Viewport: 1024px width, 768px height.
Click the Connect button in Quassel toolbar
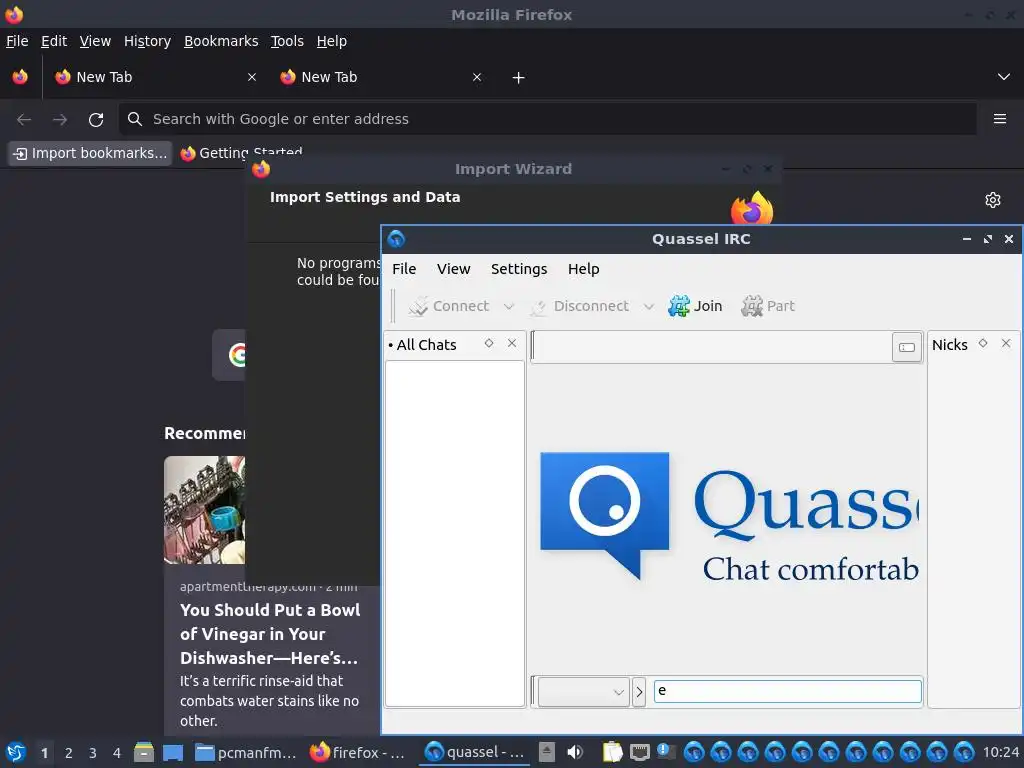(449, 306)
